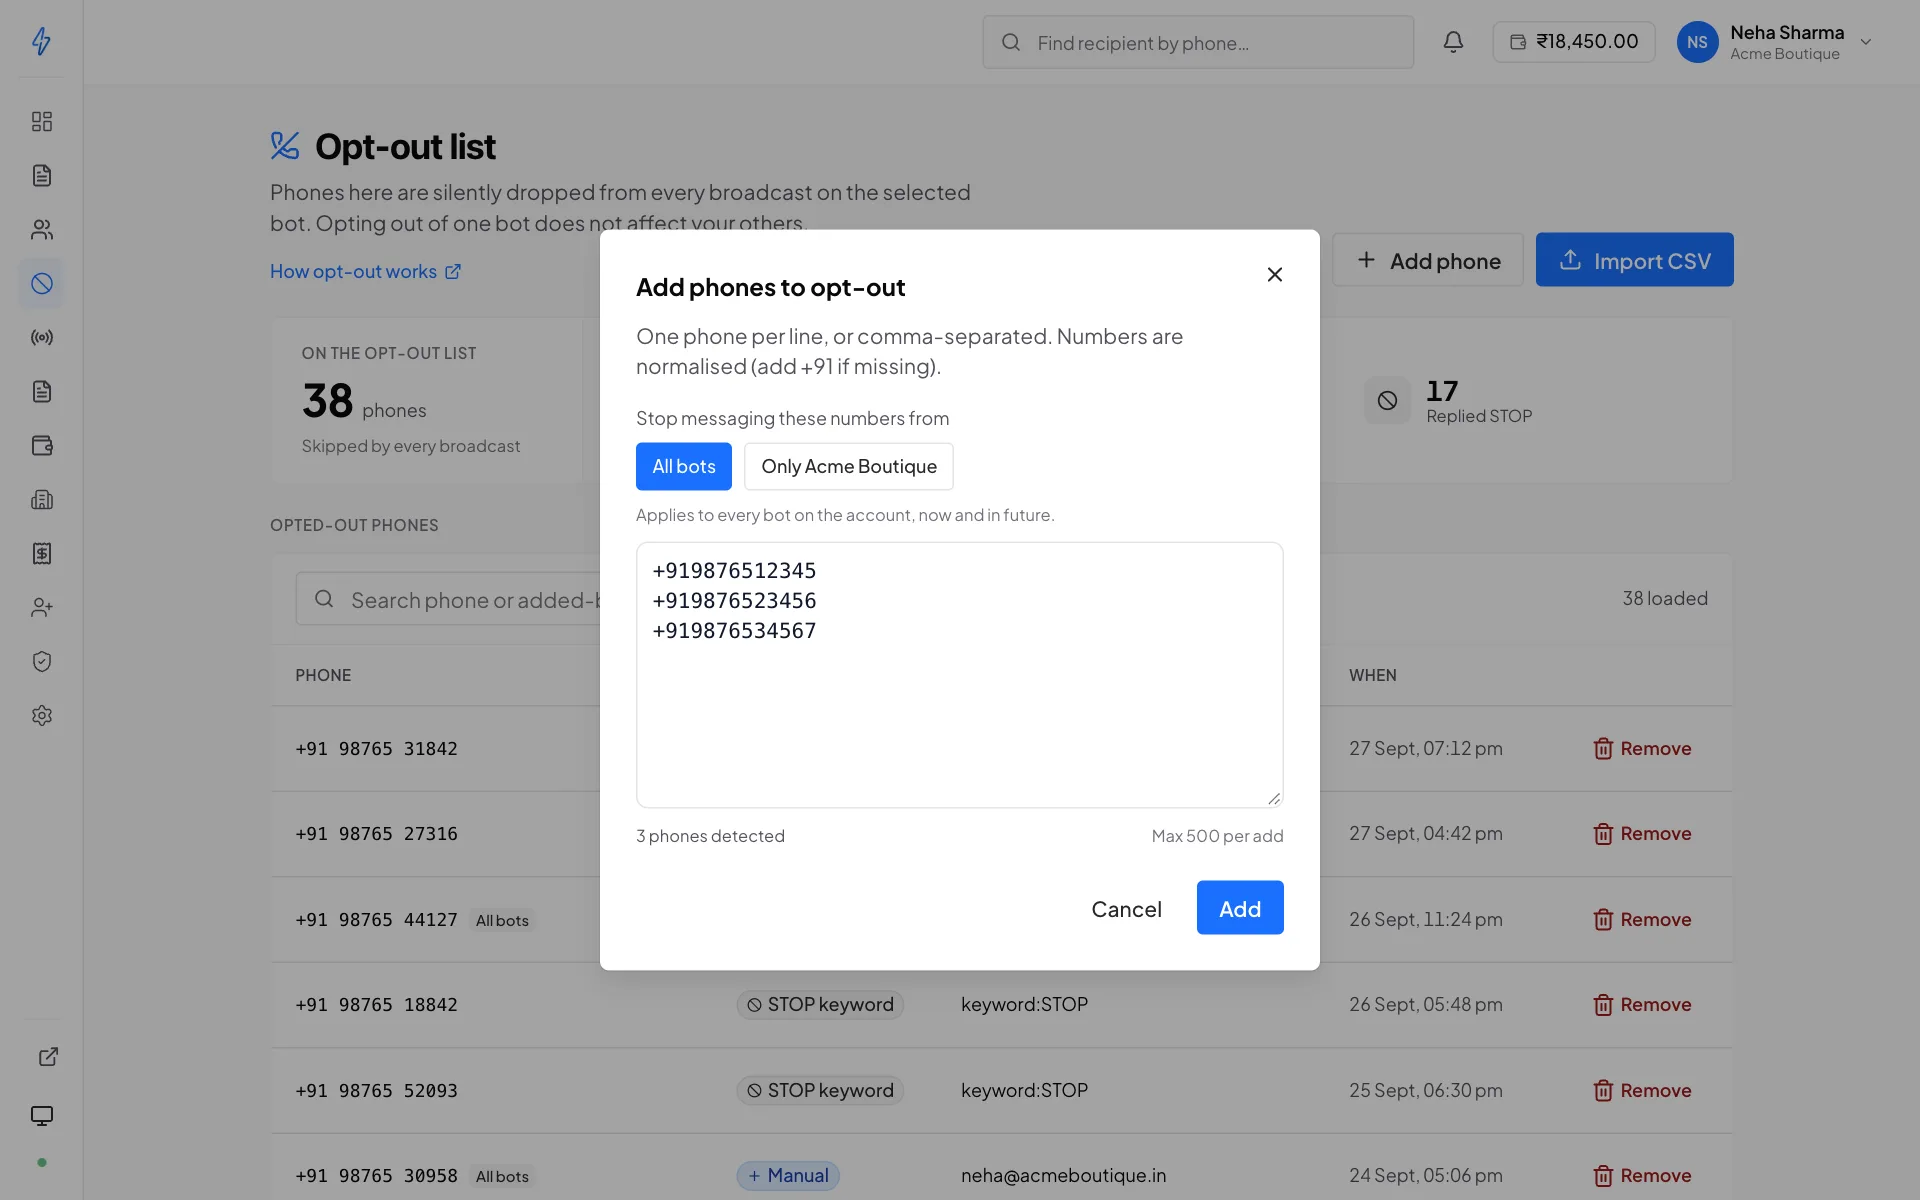Click the textarea resize handle

(x=1274, y=798)
